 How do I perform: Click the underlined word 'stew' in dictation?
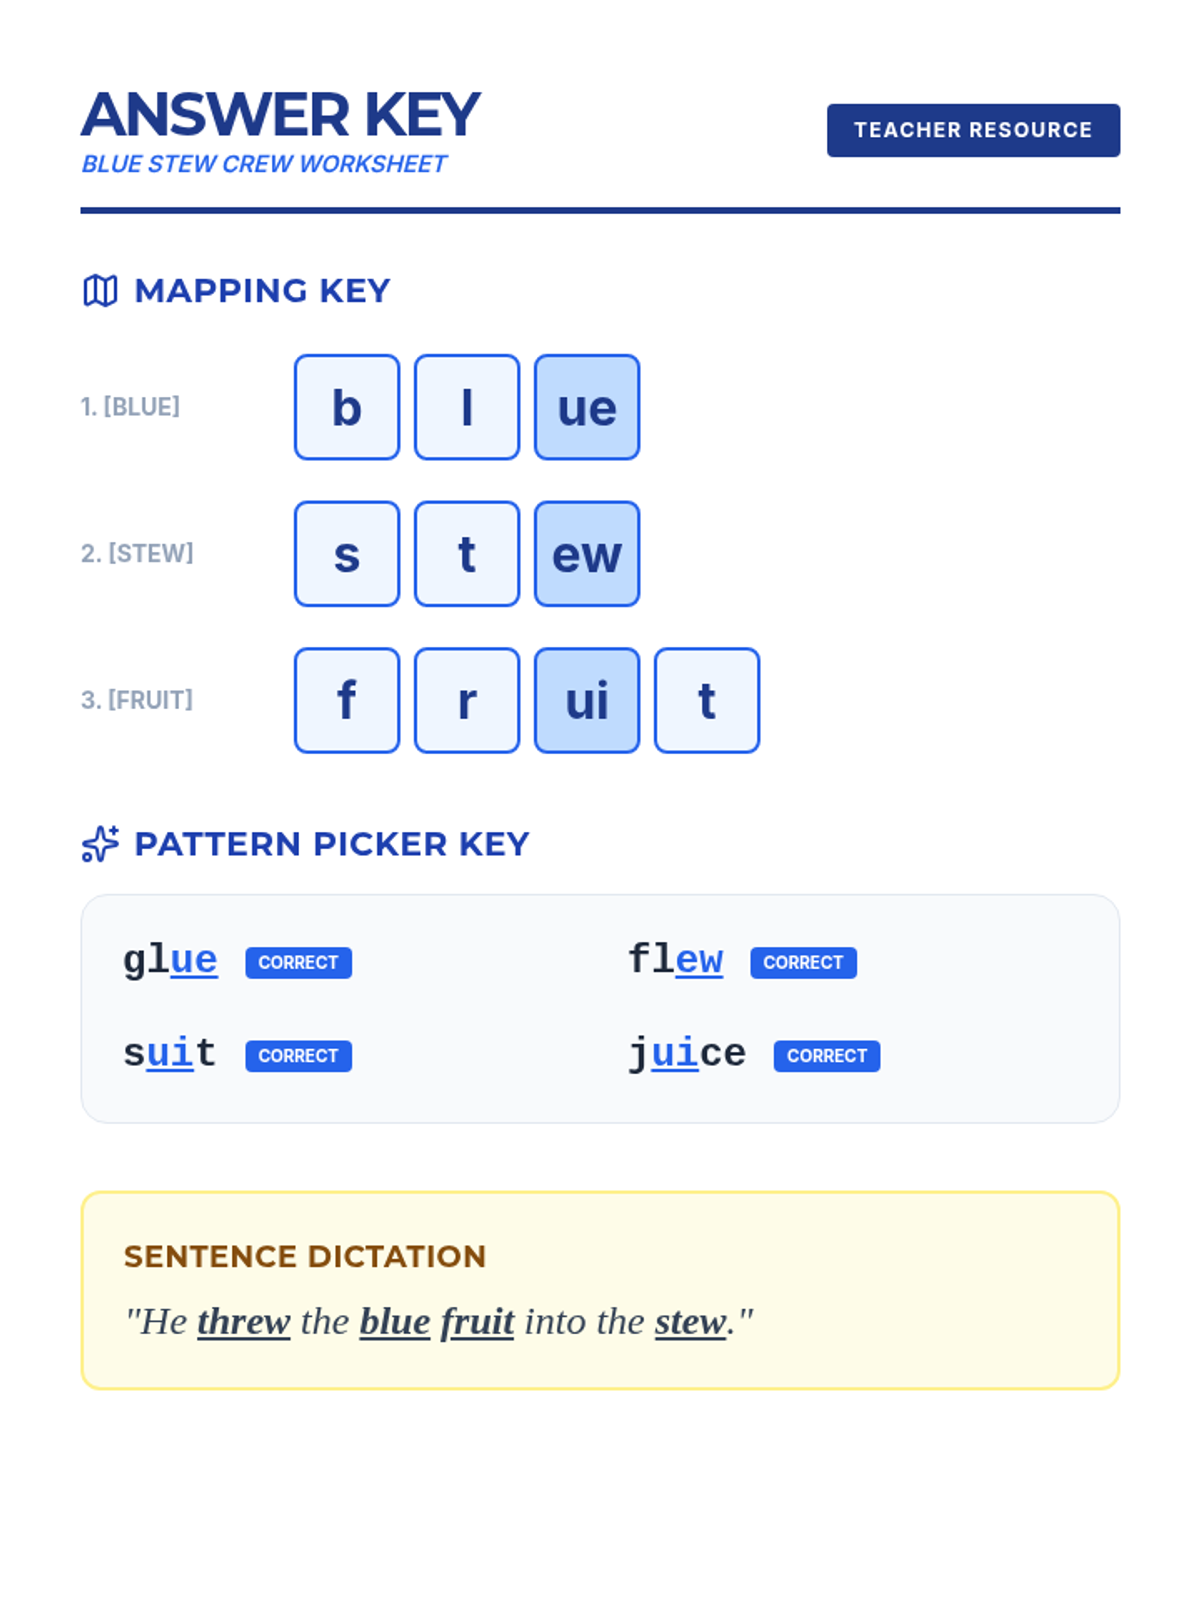[x=691, y=1321]
